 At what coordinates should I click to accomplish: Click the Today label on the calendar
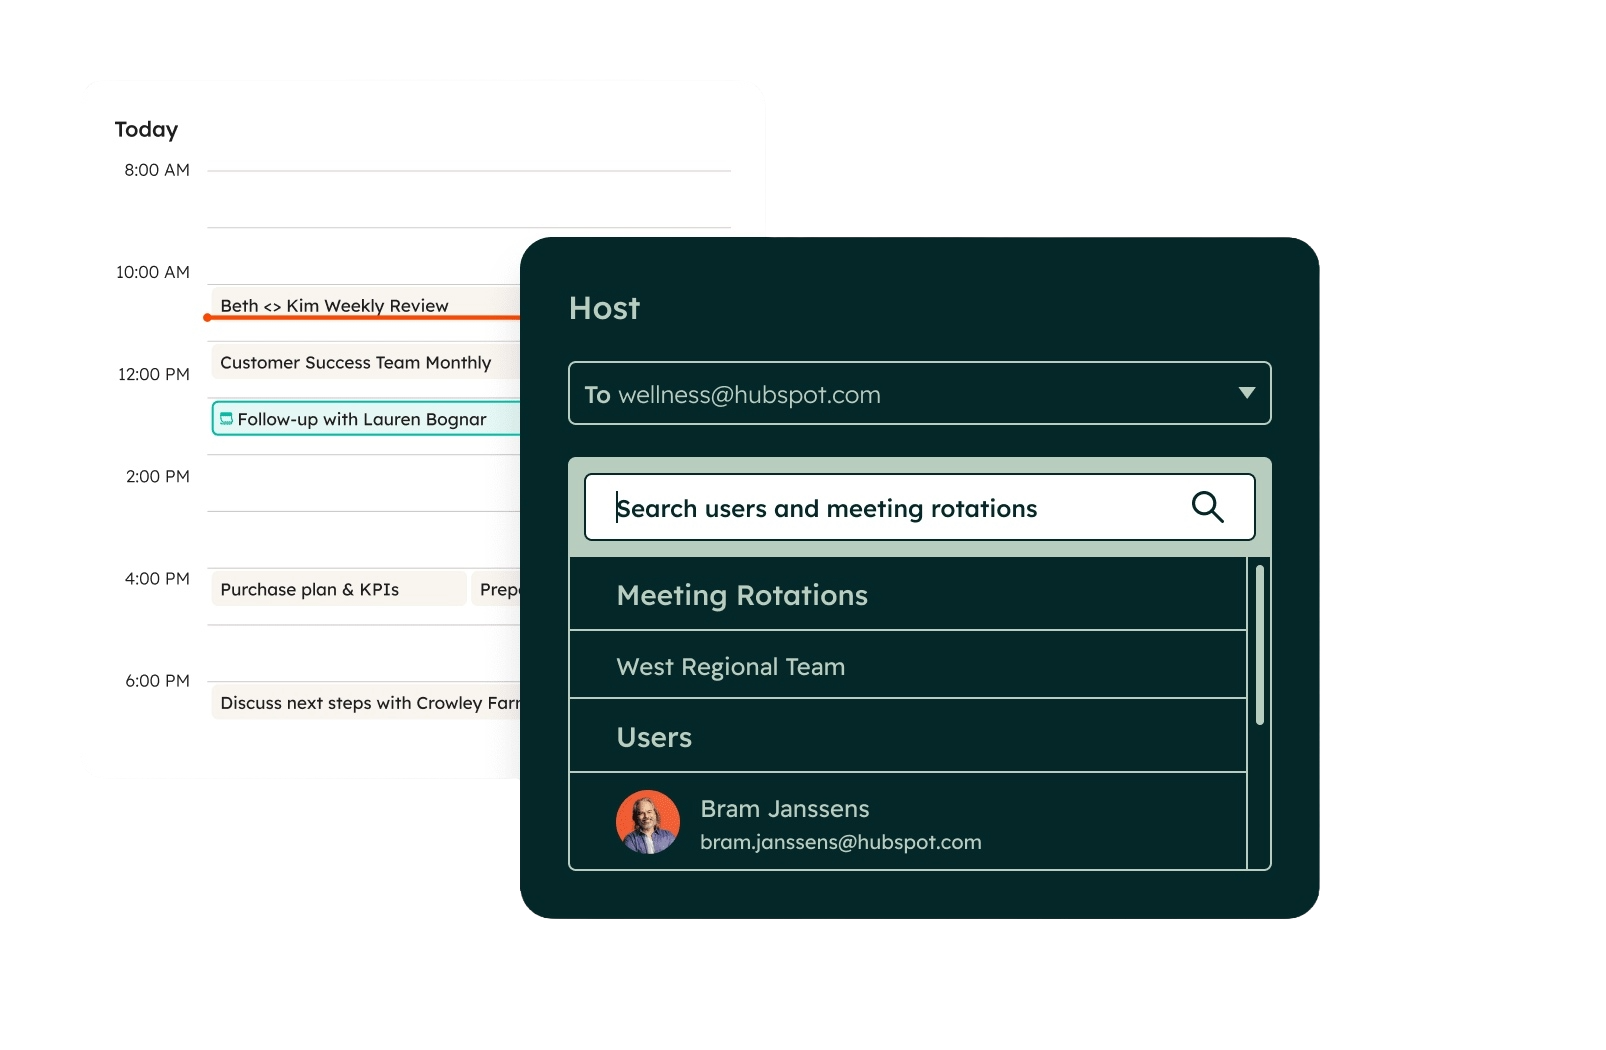tap(146, 129)
